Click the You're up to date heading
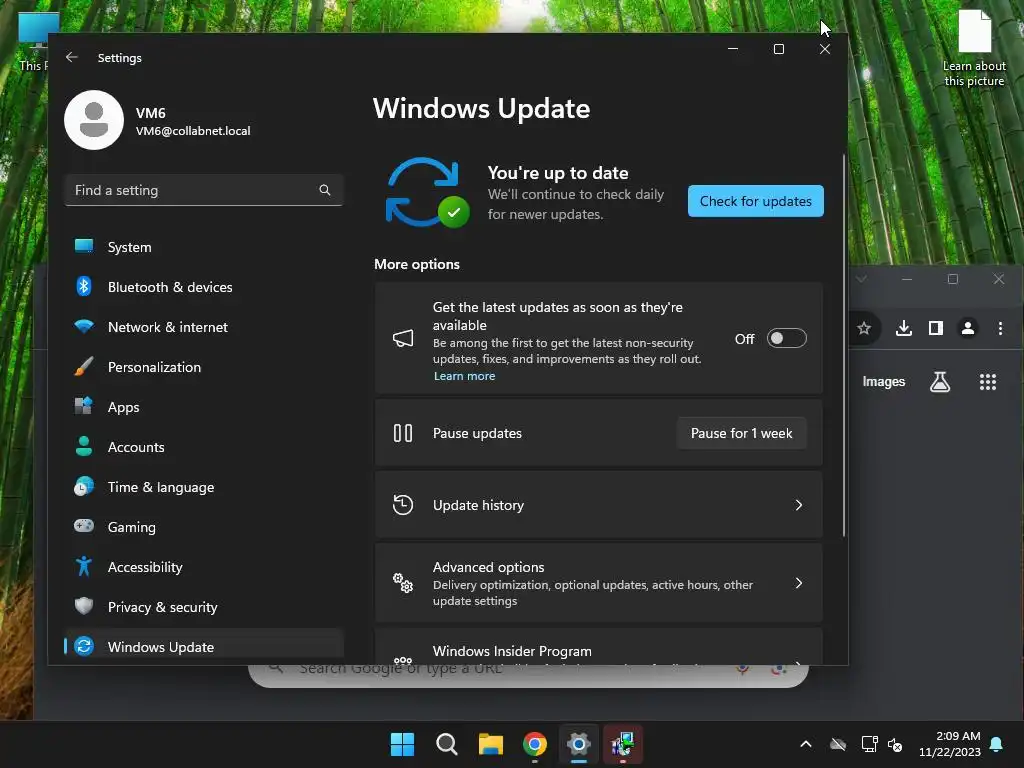 click(x=558, y=173)
